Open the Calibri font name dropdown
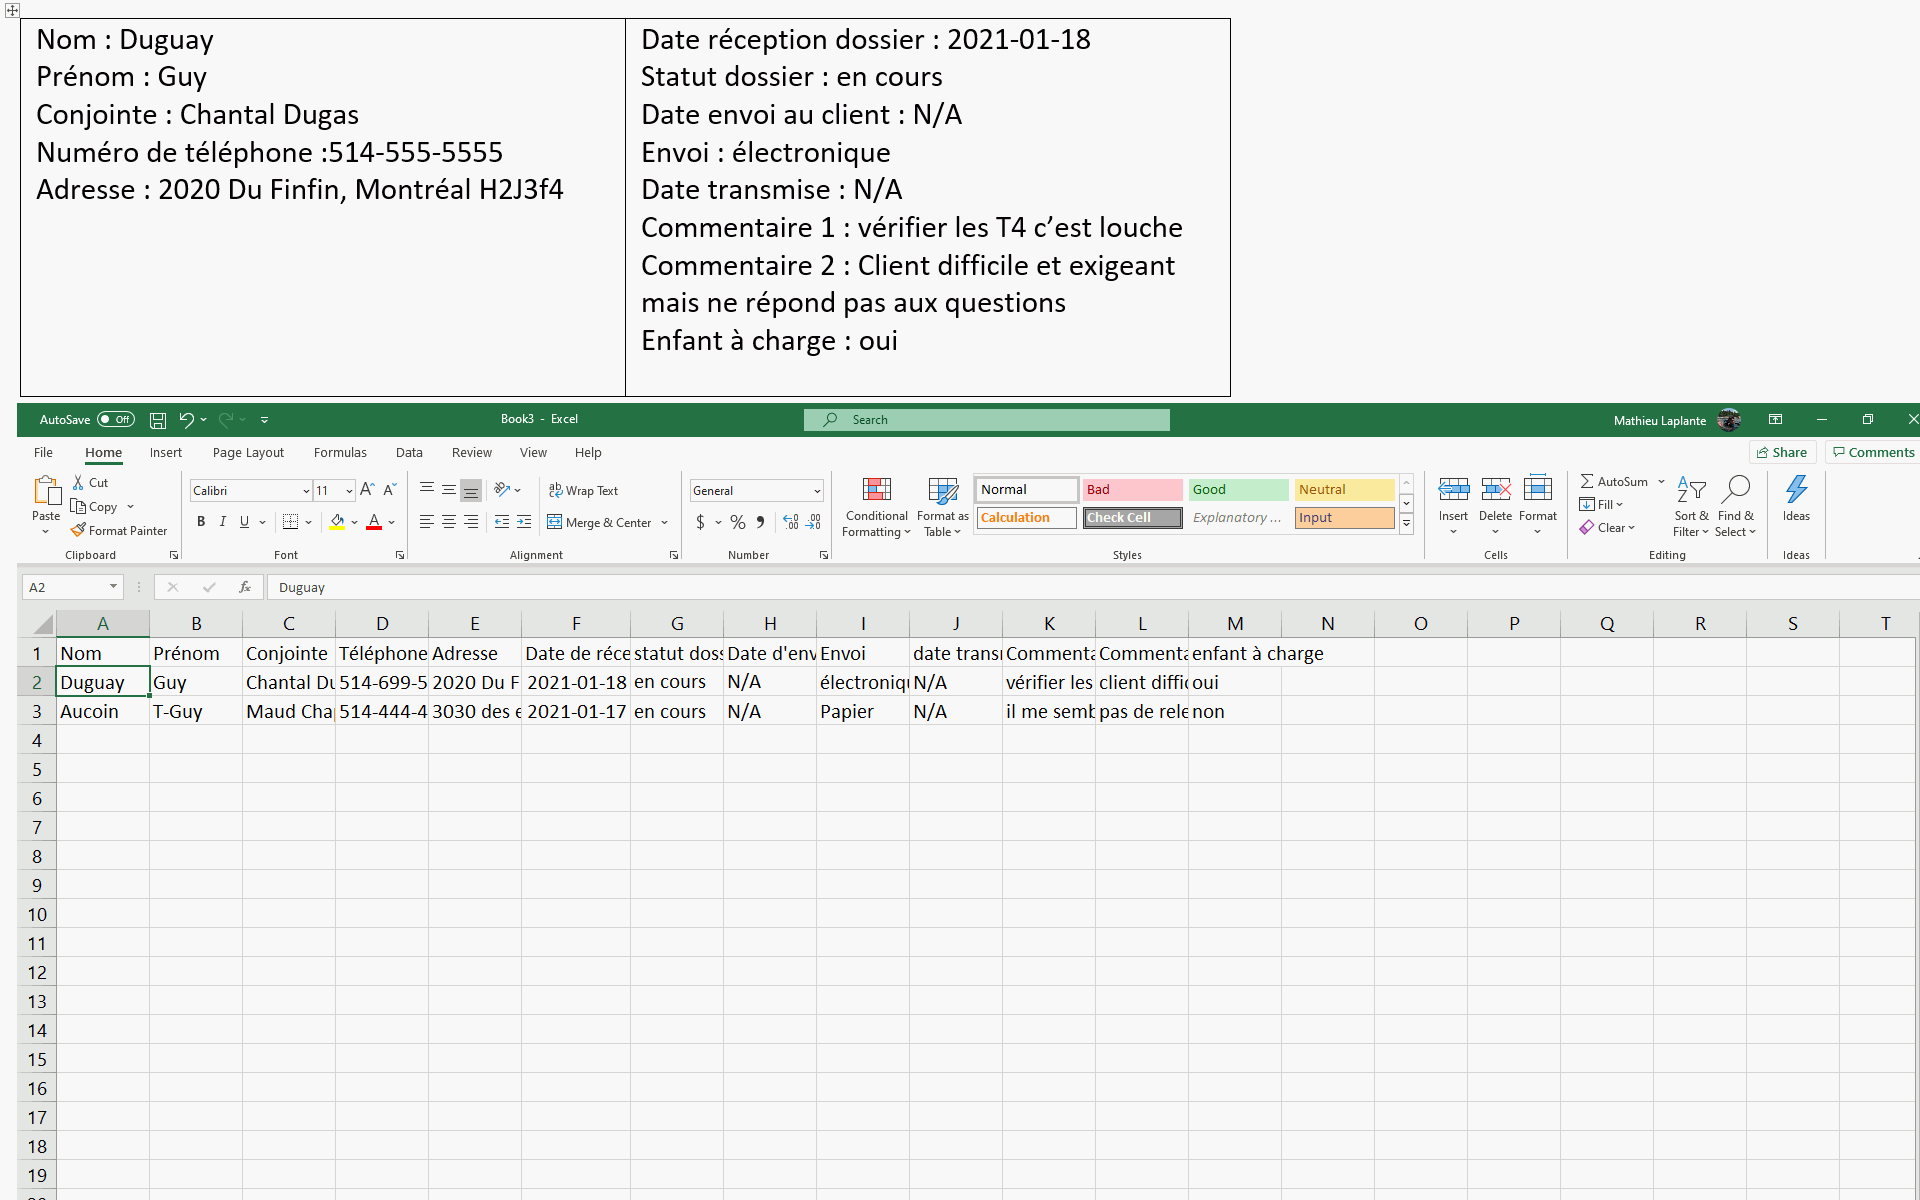Screen dimensions: 1920x1200 [306, 491]
